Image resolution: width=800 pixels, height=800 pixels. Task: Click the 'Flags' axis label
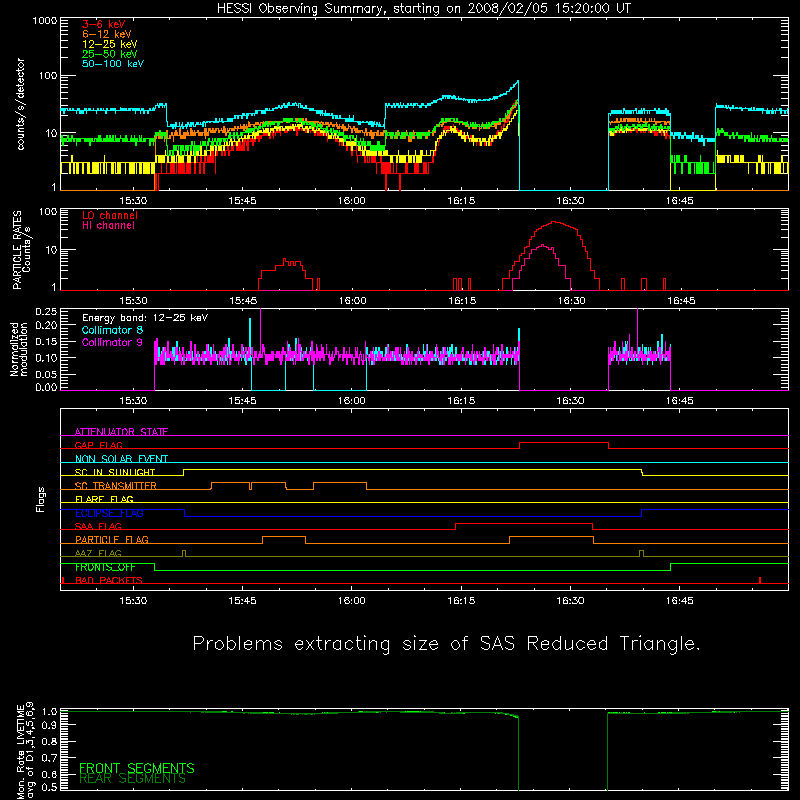click(41, 499)
